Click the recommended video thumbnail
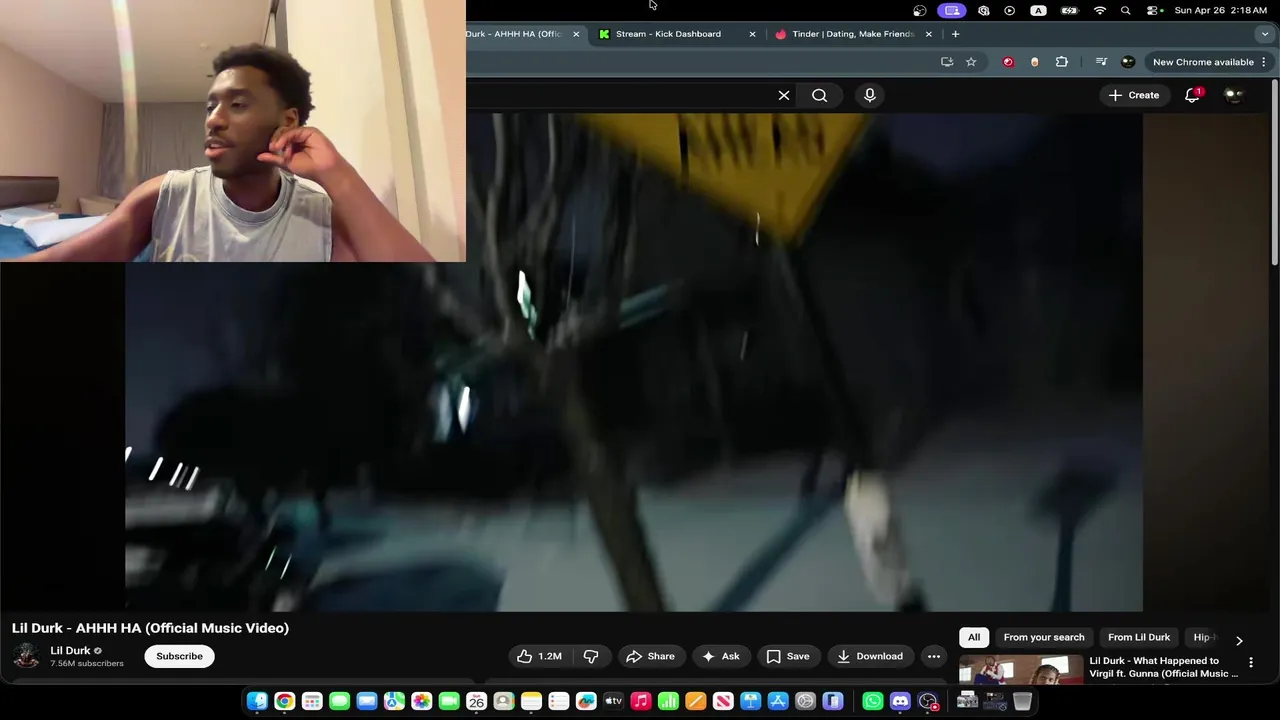1280x720 pixels. pyautogui.click(x=1021, y=669)
